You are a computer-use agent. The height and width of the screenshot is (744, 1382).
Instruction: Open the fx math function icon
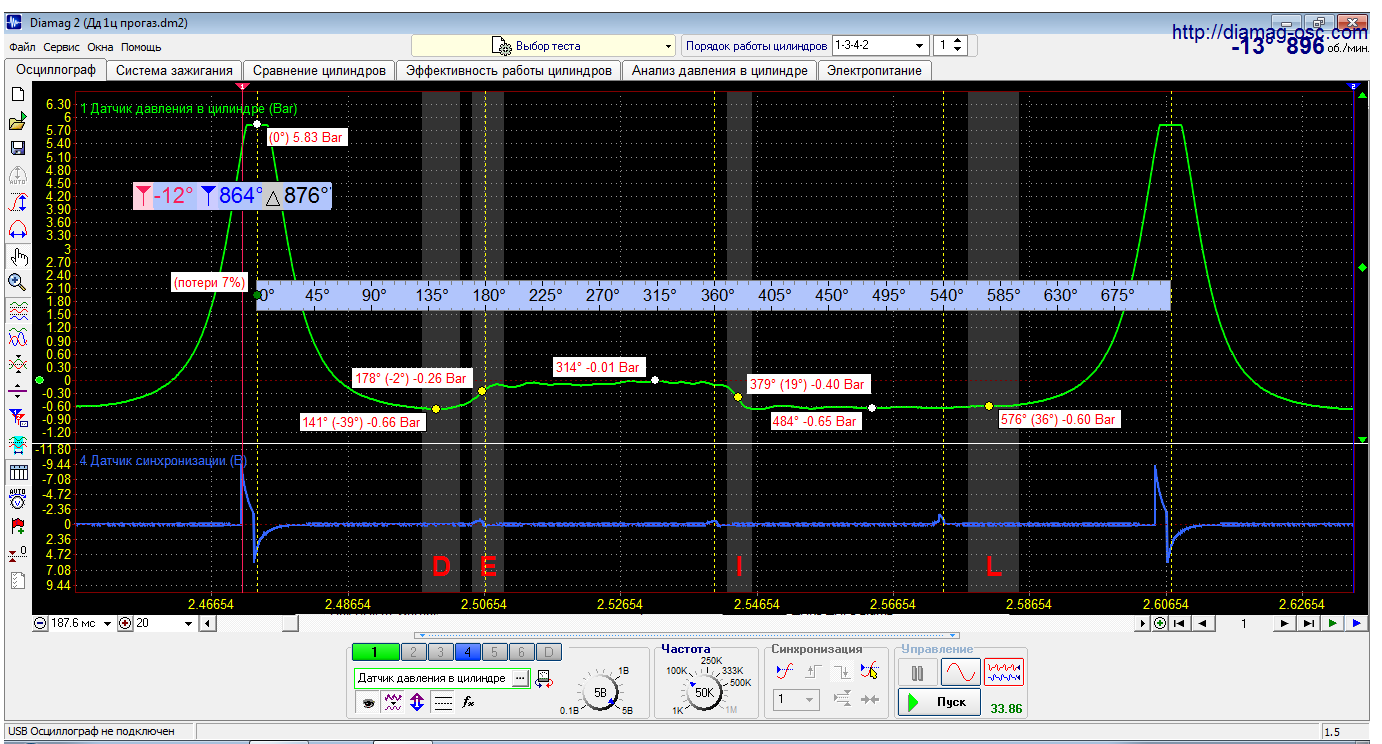[x=468, y=702]
